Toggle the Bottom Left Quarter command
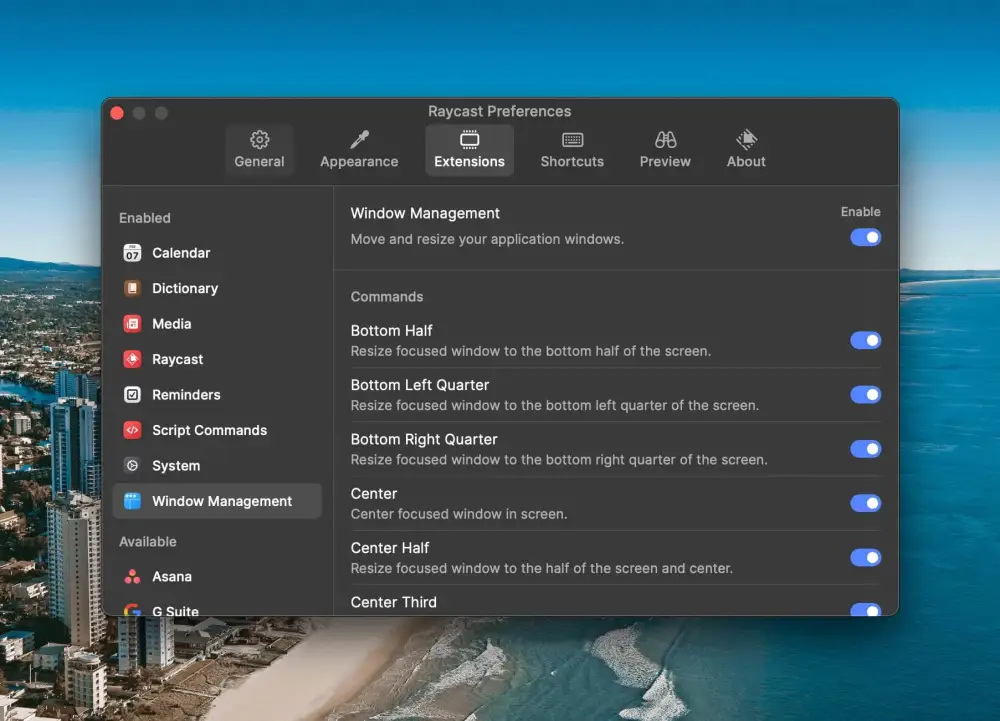Viewport: 1000px width, 721px height. click(x=865, y=395)
